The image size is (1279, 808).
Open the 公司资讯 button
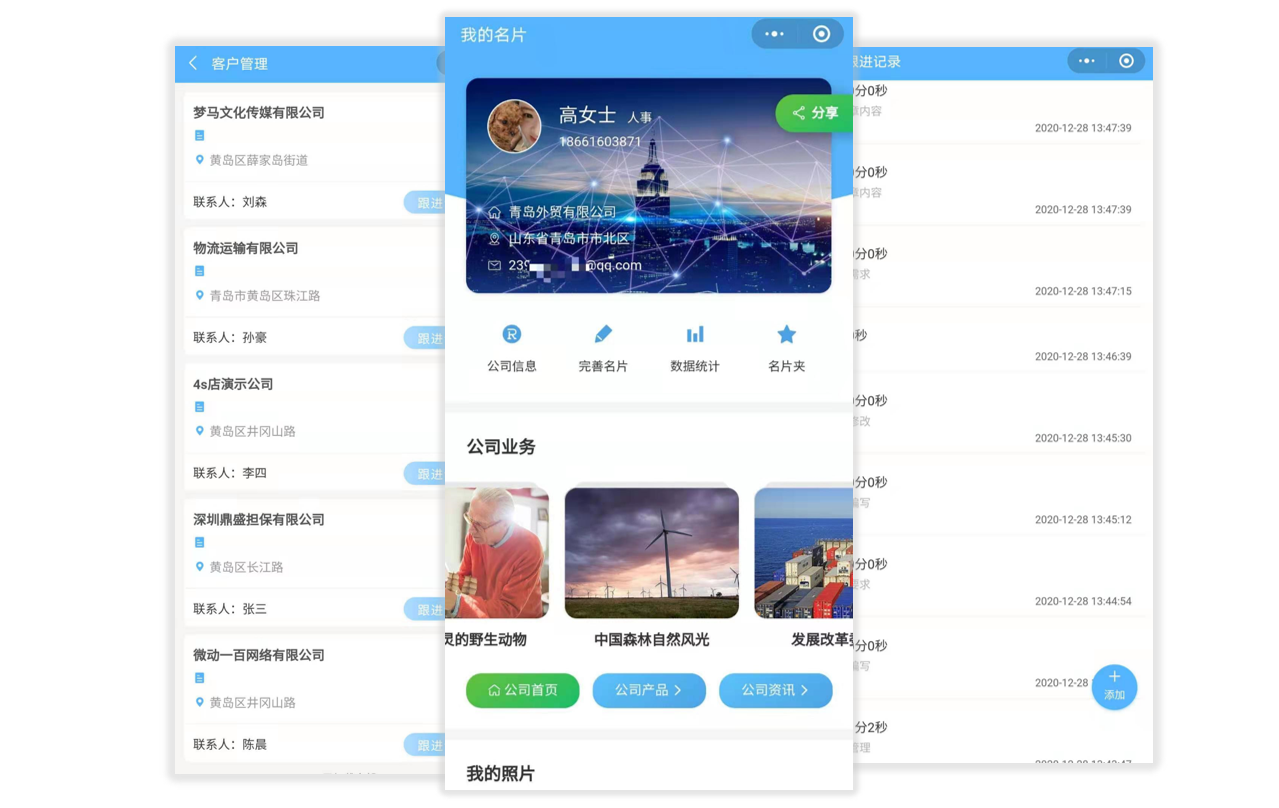[775, 690]
